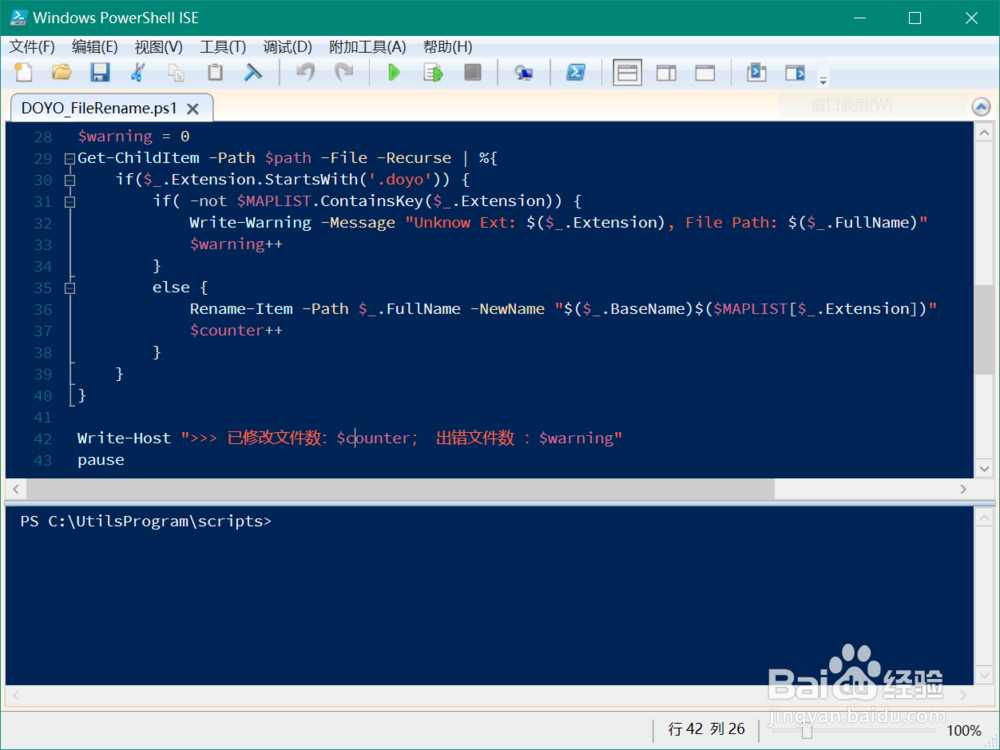Run the script with the green play icon
This screenshot has height=750, width=1000.
pyautogui.click(x=394, y=73)
